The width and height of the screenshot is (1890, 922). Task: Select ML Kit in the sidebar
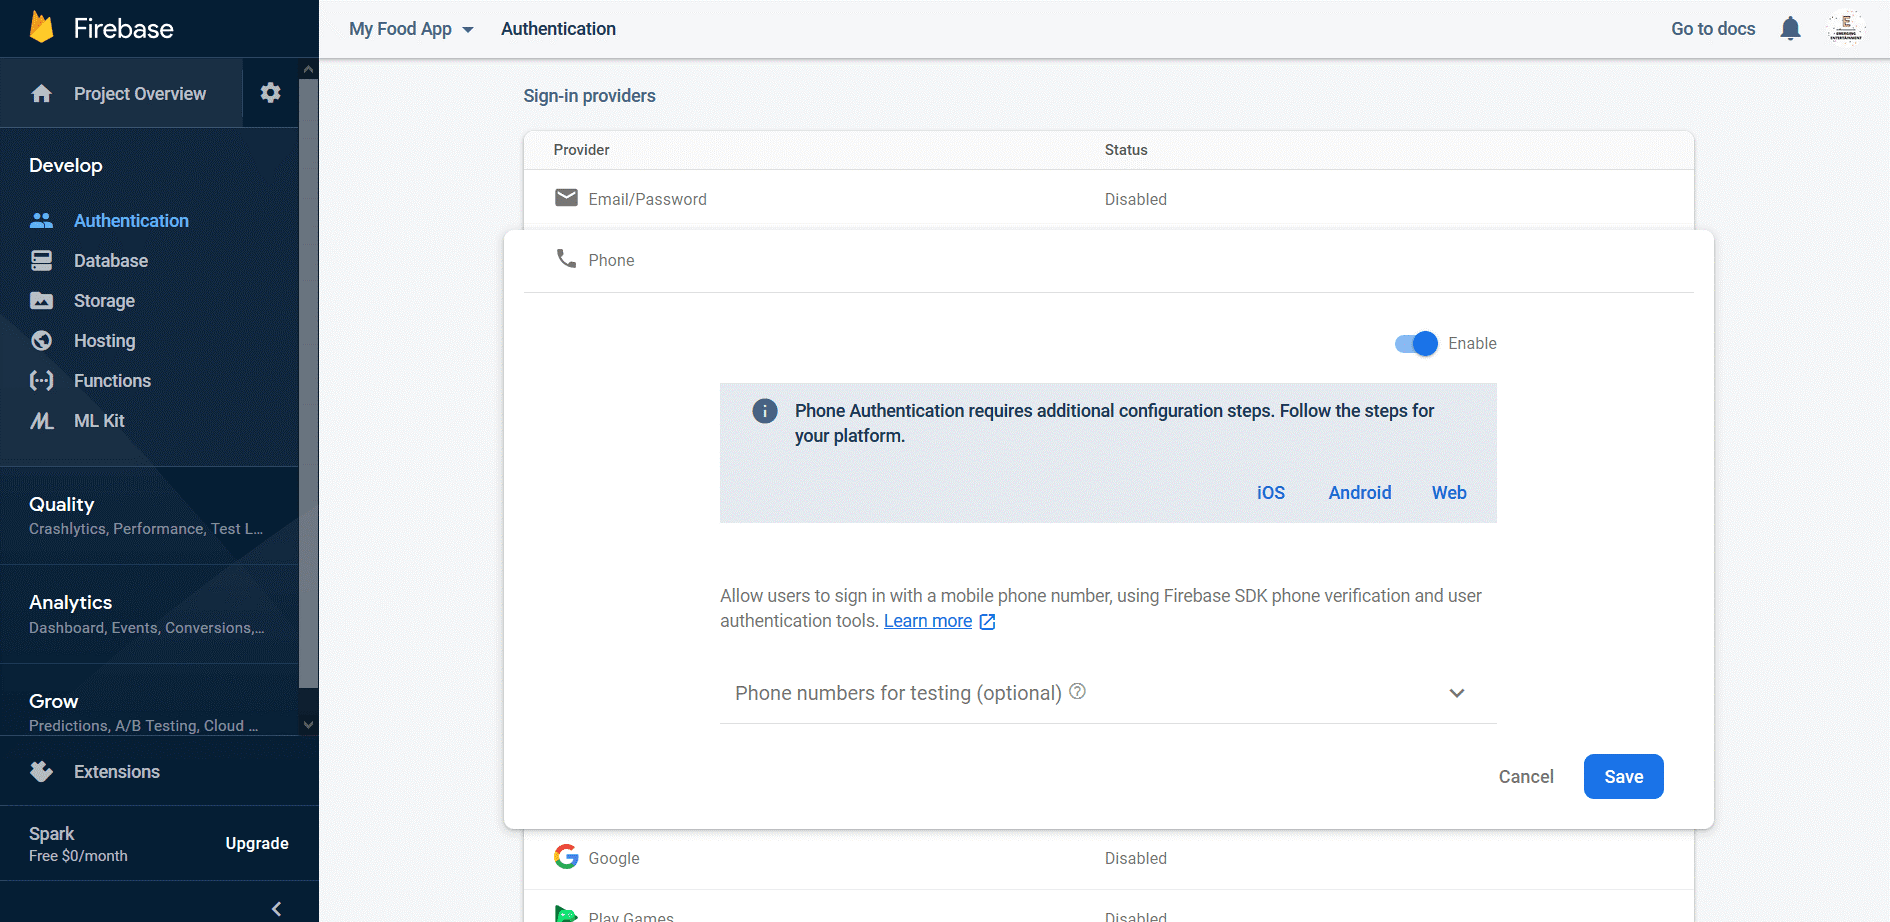pyautogui.click(x=99, y=420)
